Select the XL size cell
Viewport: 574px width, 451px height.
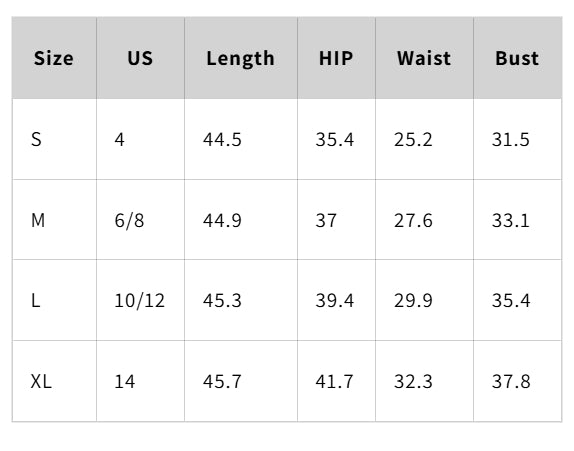click(x=54, y=381)
